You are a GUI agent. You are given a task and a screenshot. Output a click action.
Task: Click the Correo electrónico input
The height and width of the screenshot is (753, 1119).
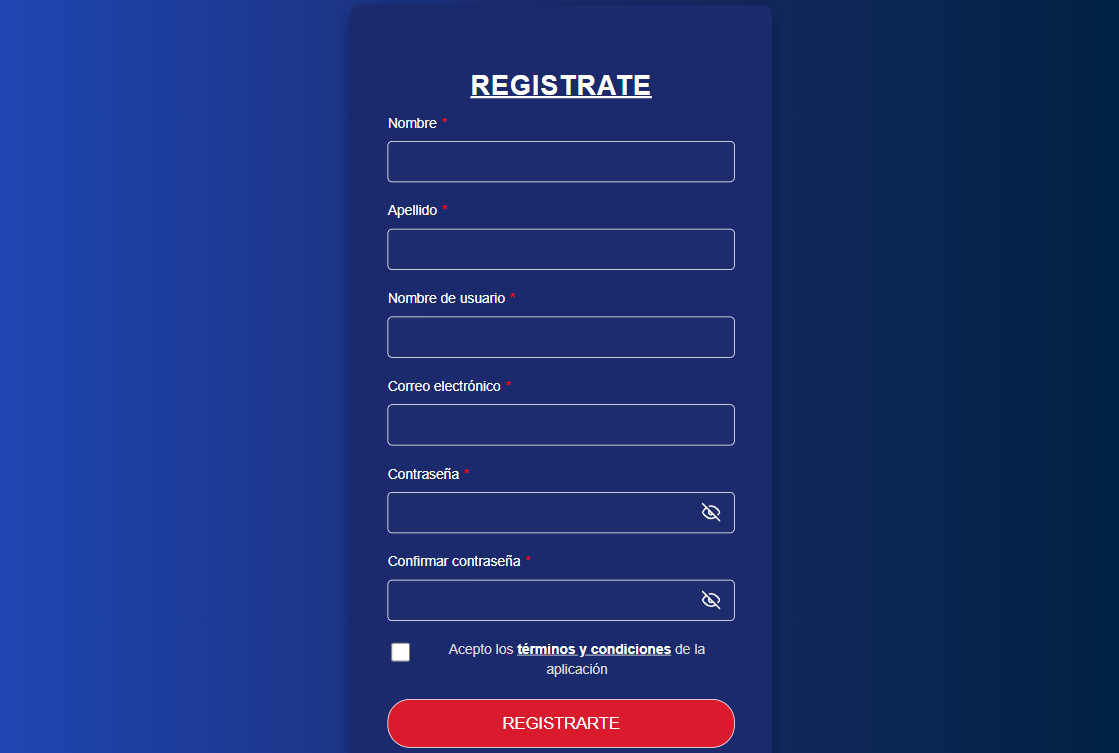pyautogui.click(x=560, y=424)
